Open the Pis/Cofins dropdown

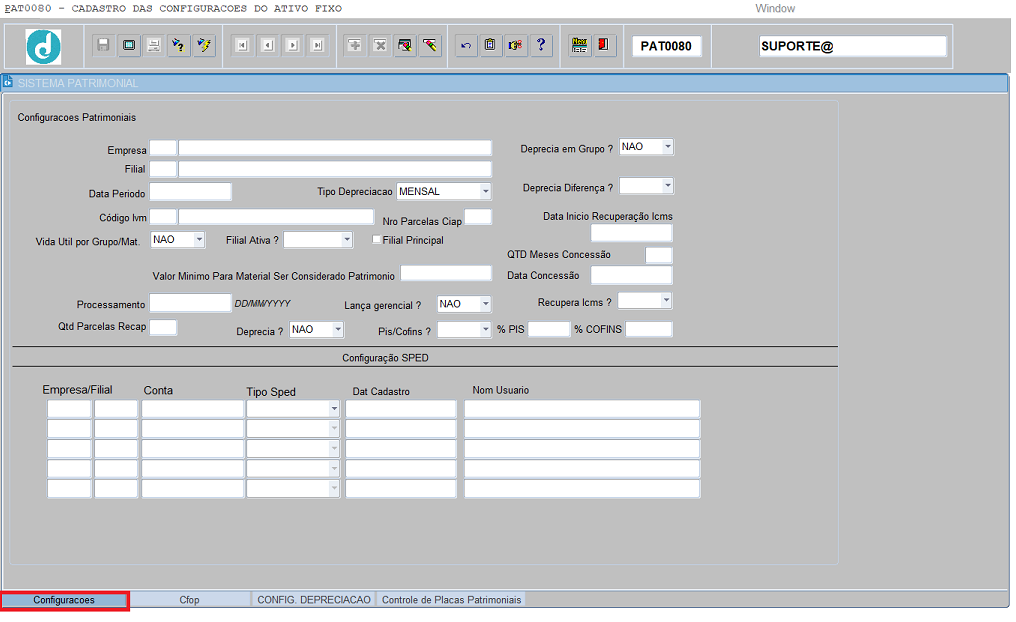click(485, 329)
